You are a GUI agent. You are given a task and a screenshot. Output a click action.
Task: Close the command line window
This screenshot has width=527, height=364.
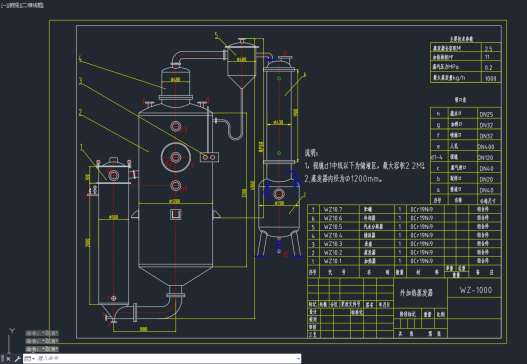[x=8, y=359]
